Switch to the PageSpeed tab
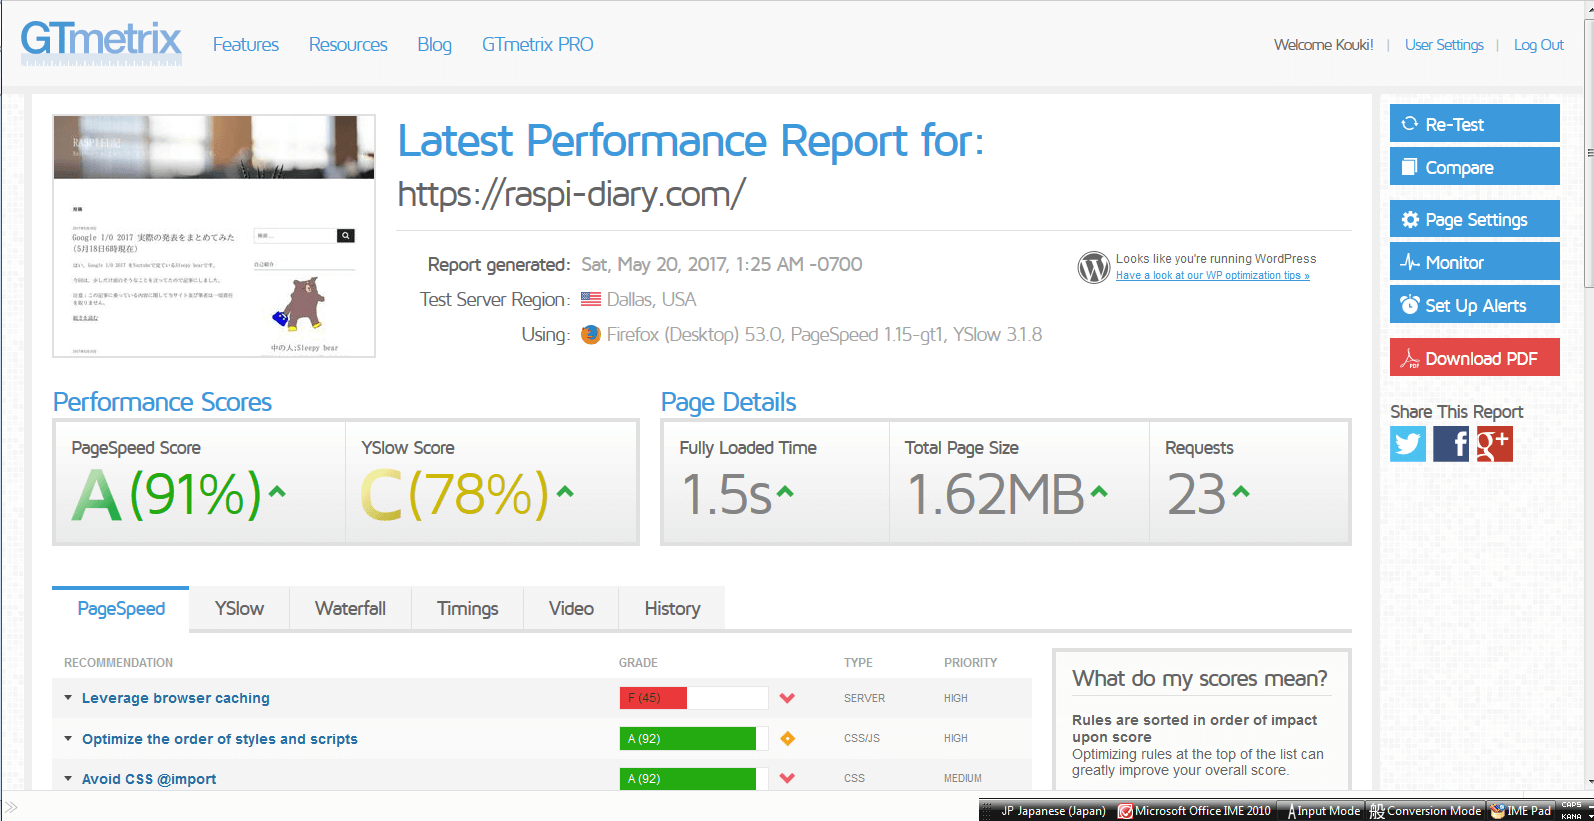Image resolution: width=1594 pixels, height=821 pixels. [x=121, y=609]
